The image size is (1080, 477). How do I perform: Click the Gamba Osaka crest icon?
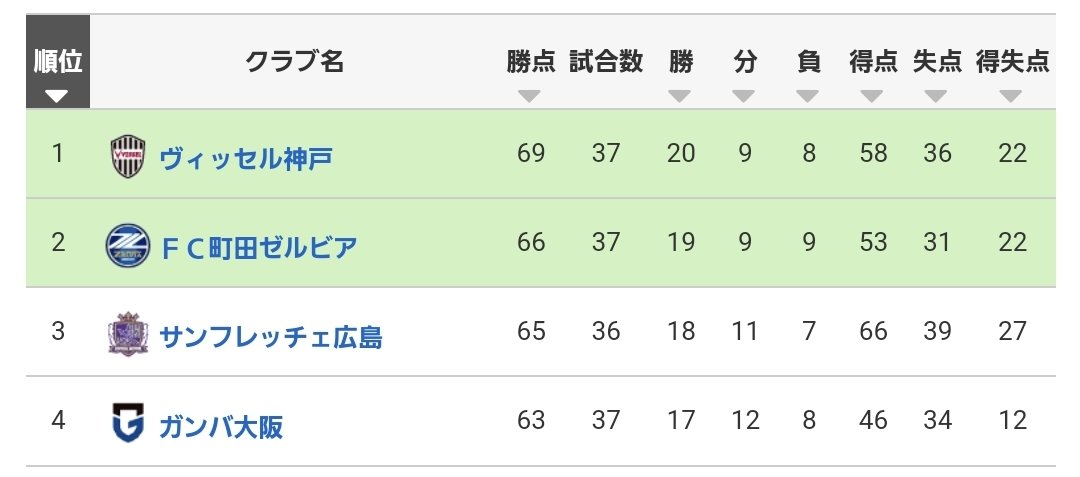tap(128, 423)
